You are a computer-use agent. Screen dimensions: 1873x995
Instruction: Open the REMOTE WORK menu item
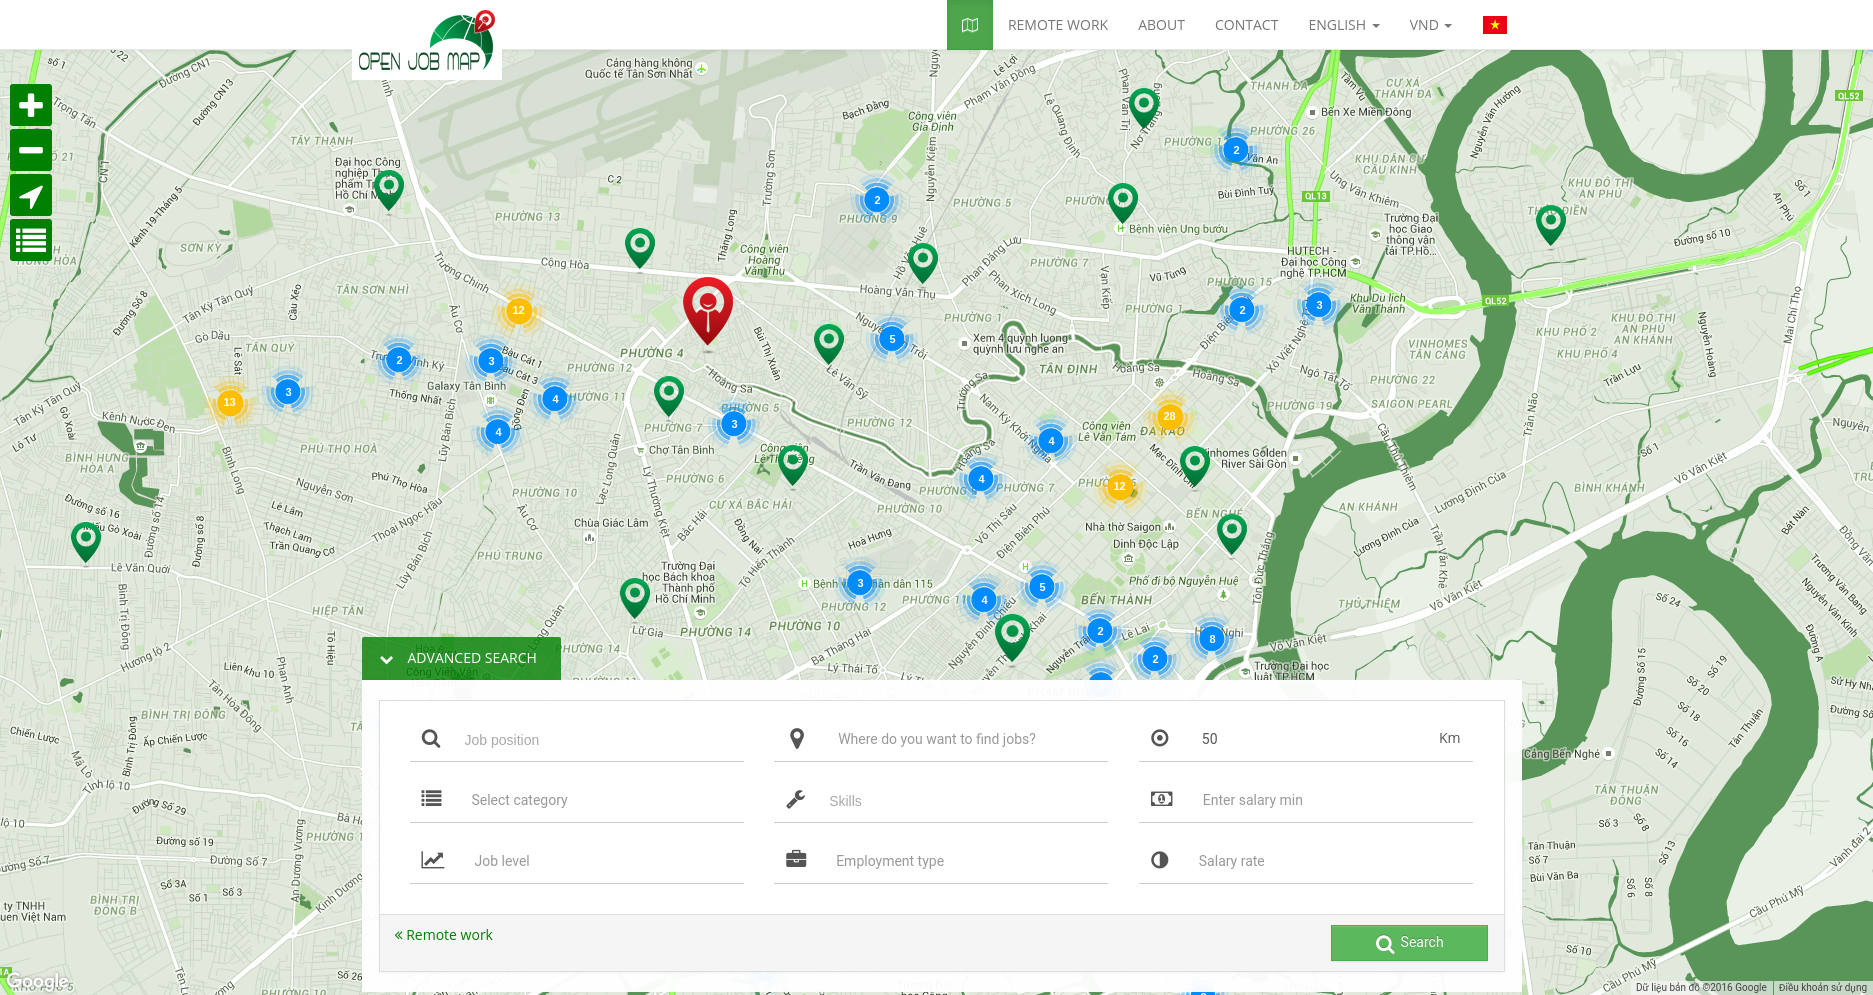coord(1057,25)
